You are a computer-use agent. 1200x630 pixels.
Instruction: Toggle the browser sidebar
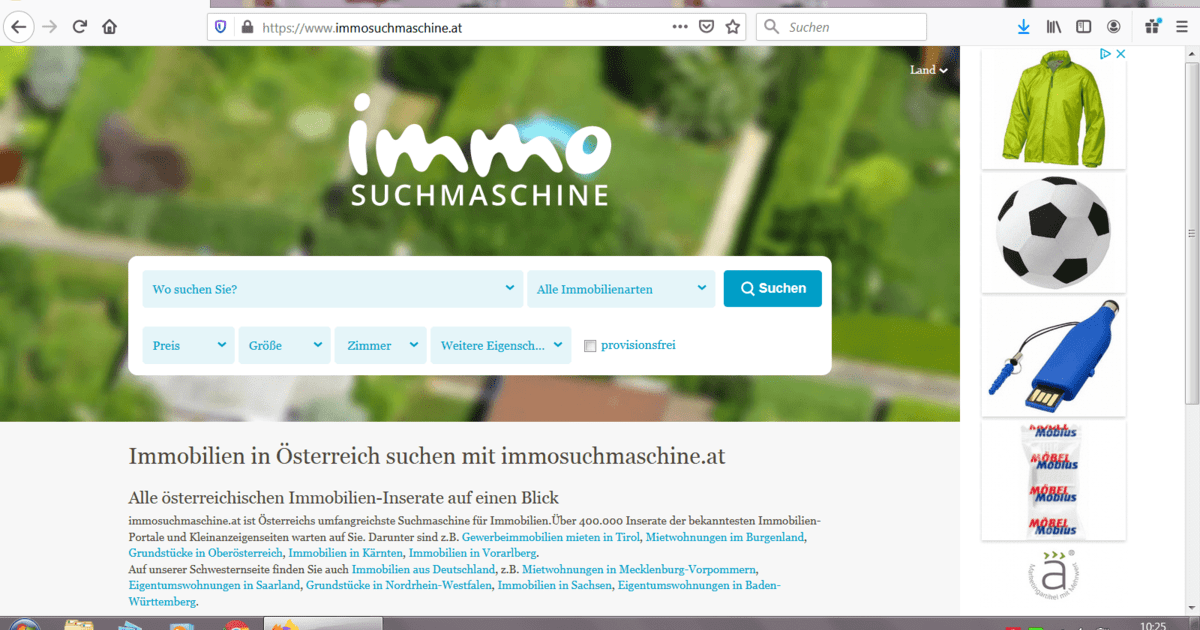click(x=1083, y=27)
